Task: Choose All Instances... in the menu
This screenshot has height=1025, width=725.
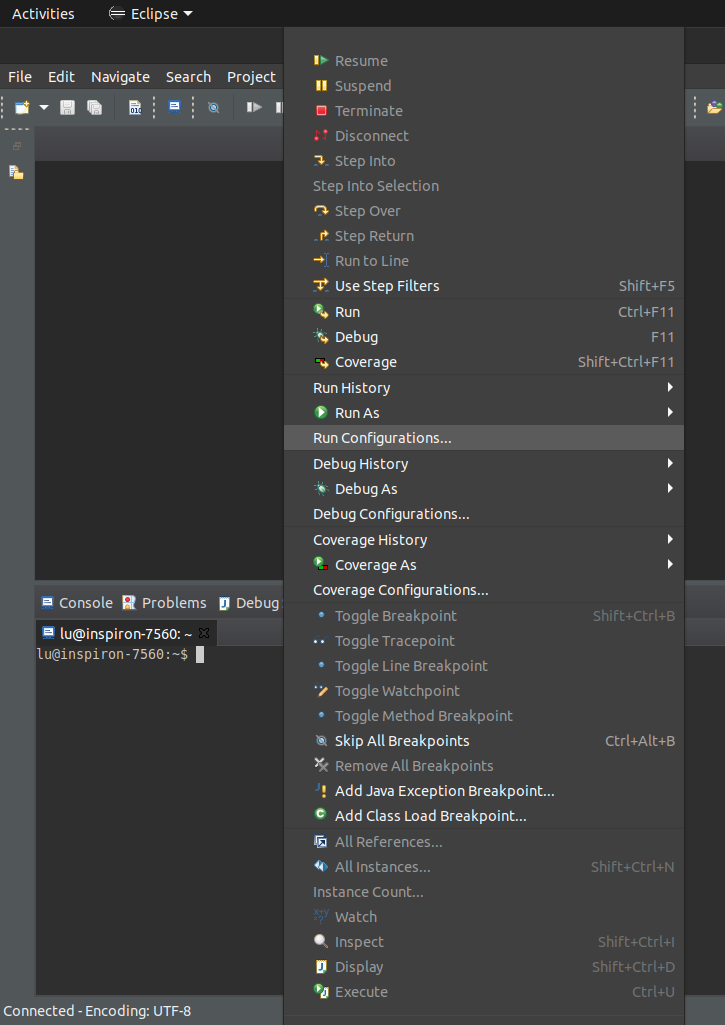Action: (x=484, y=867)
